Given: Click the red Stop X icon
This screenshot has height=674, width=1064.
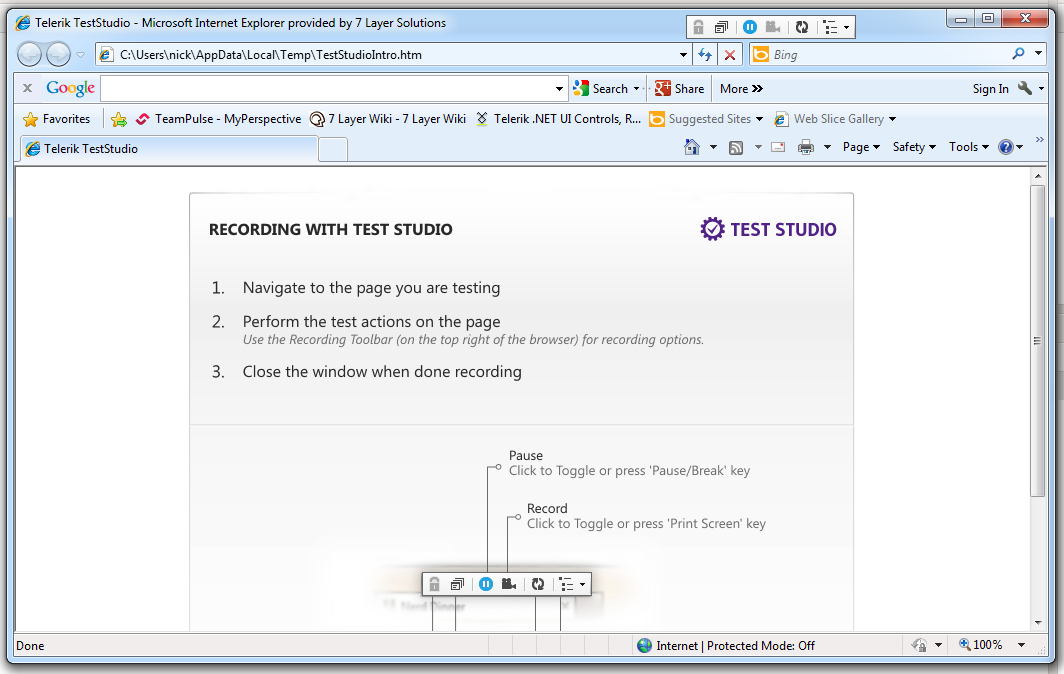Looking at the screenshot, I should pyautogui.click(x=730, y=55).
